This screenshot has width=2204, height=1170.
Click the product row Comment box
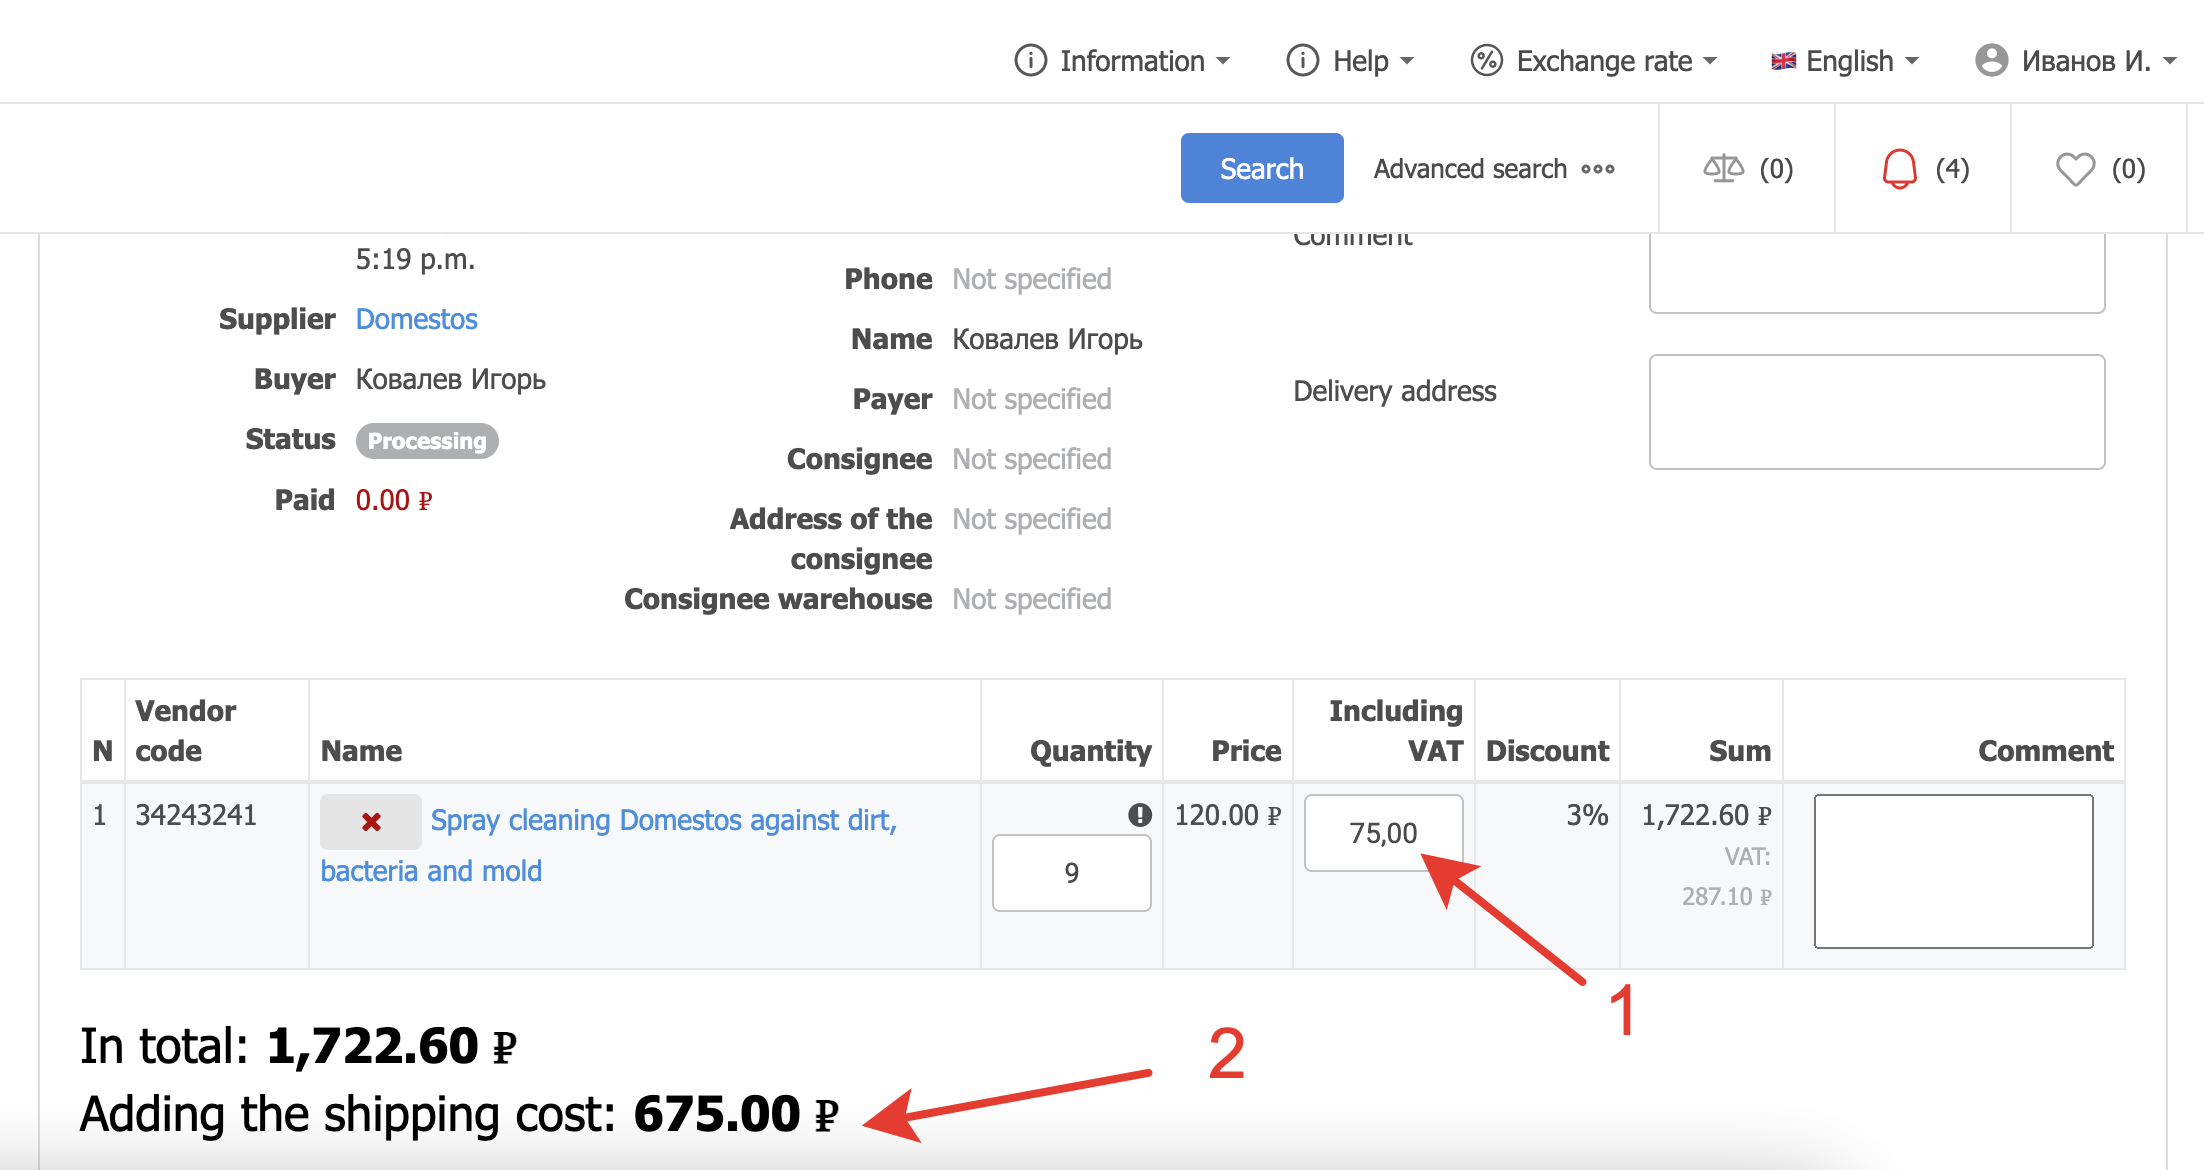[1953, 871]
